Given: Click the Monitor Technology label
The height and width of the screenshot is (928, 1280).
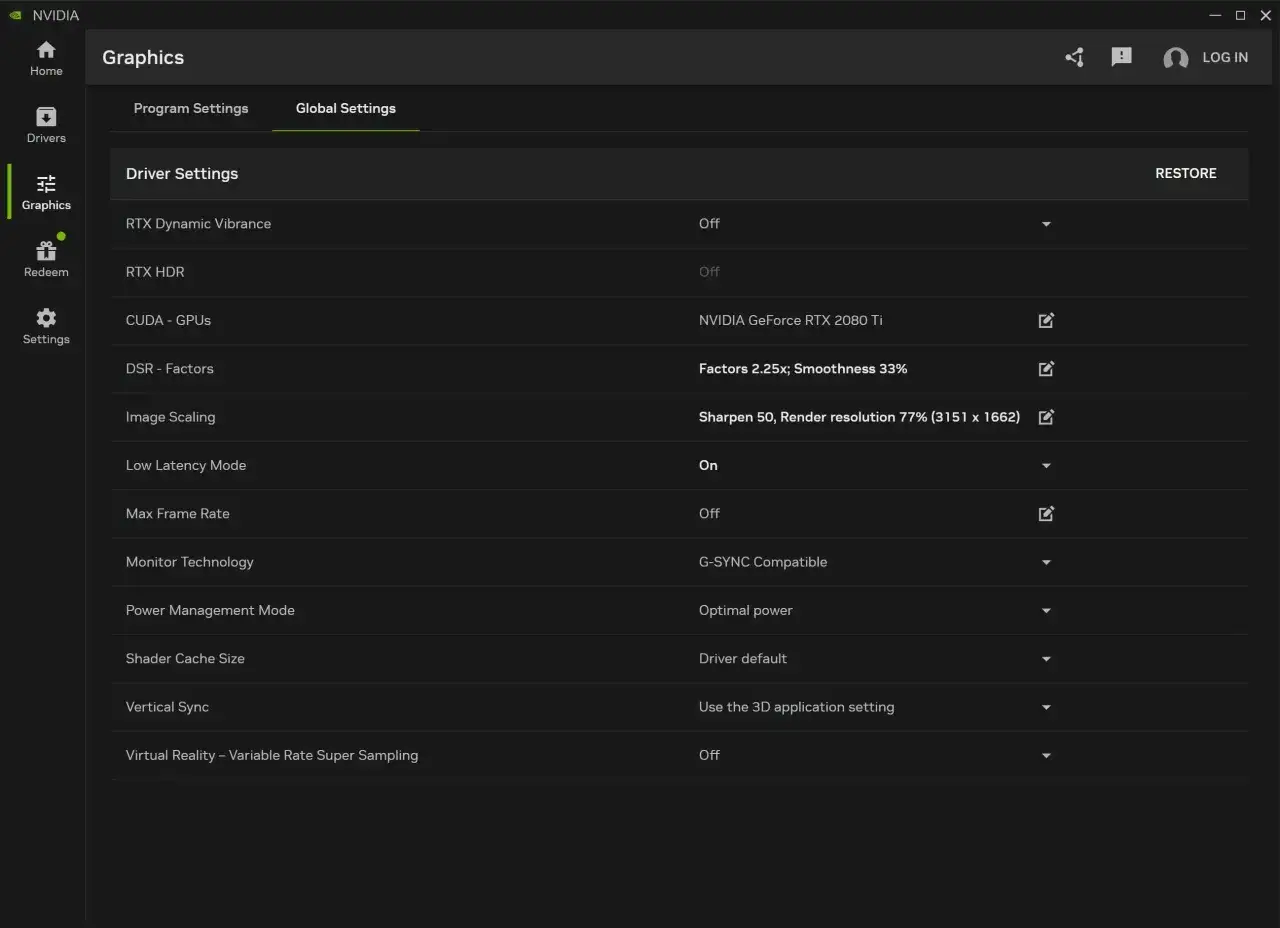Looking at the screenshot, I should pyautogui.click(x=190, y=562).
